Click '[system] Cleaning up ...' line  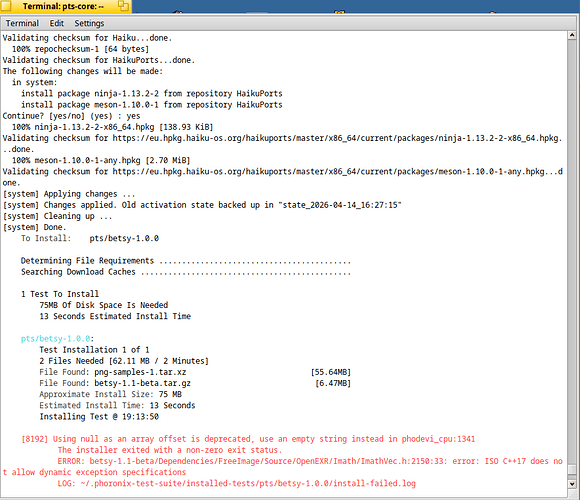57,216
